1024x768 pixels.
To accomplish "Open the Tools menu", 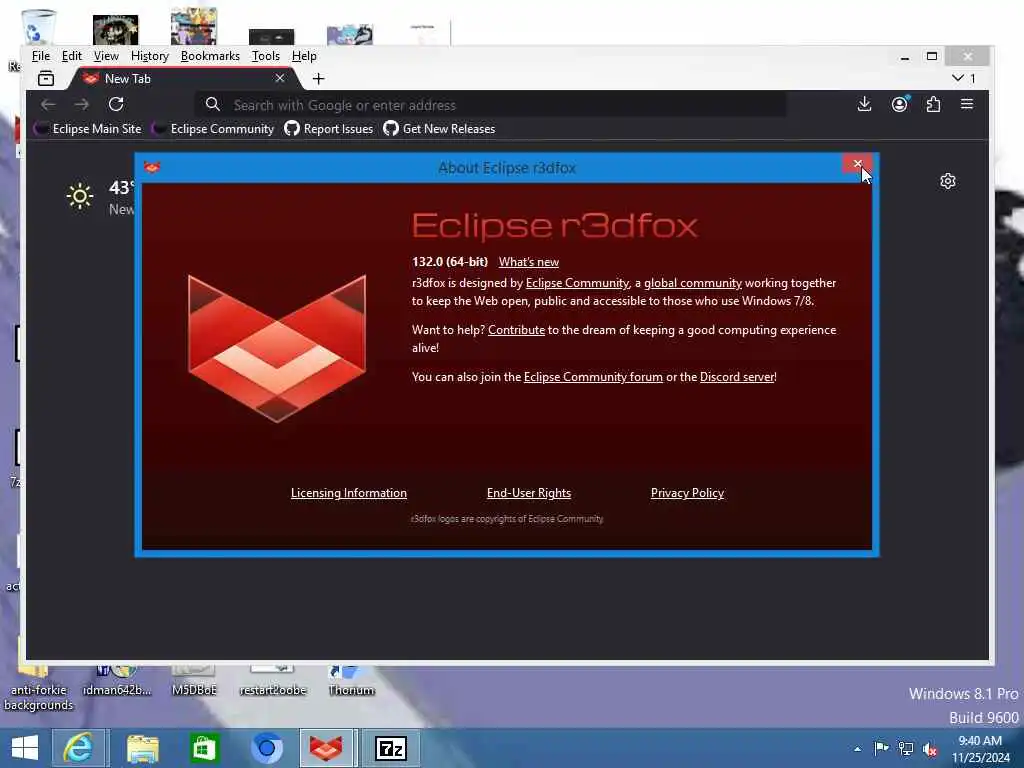I will point(265,56).
